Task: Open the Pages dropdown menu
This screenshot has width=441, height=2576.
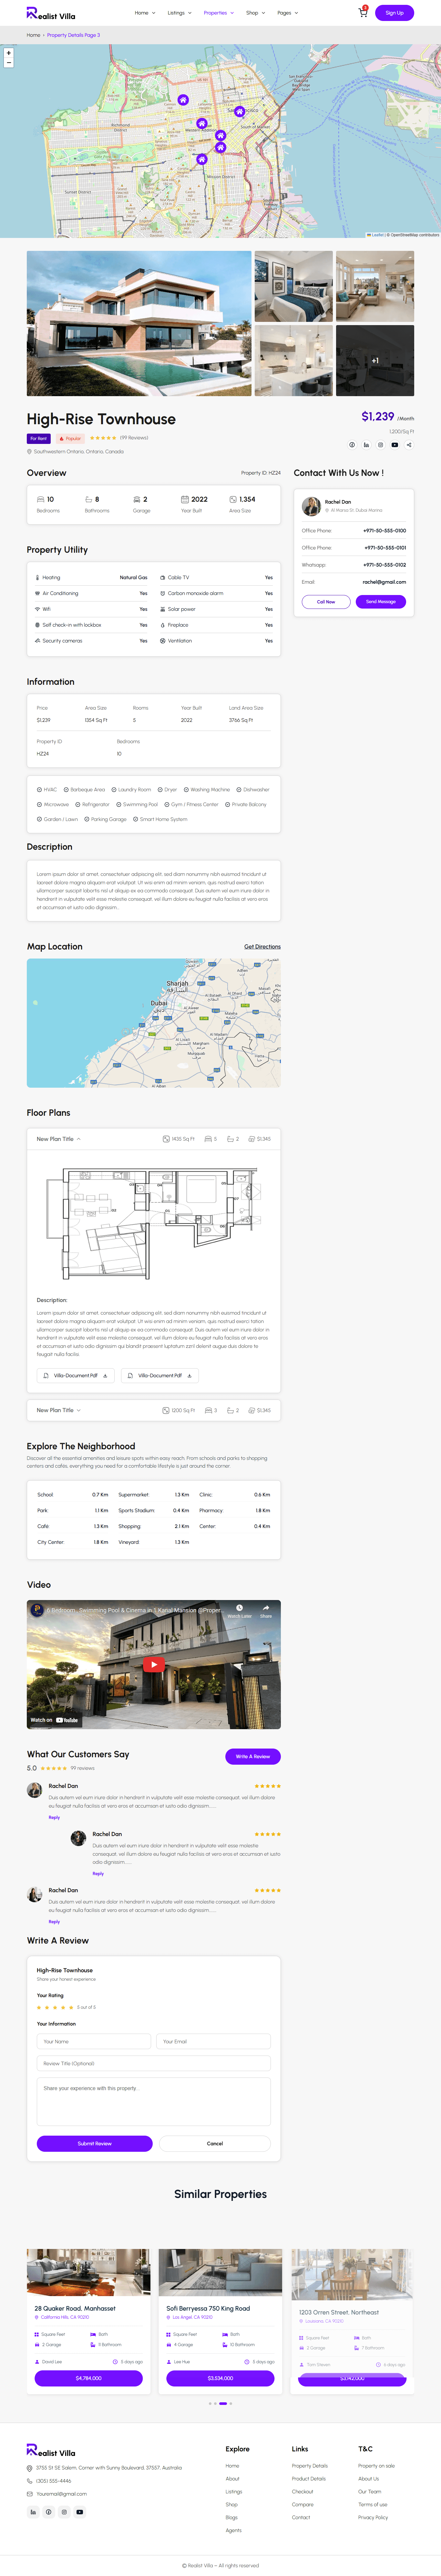Action: pyautogui.click(x=287, y=13)
